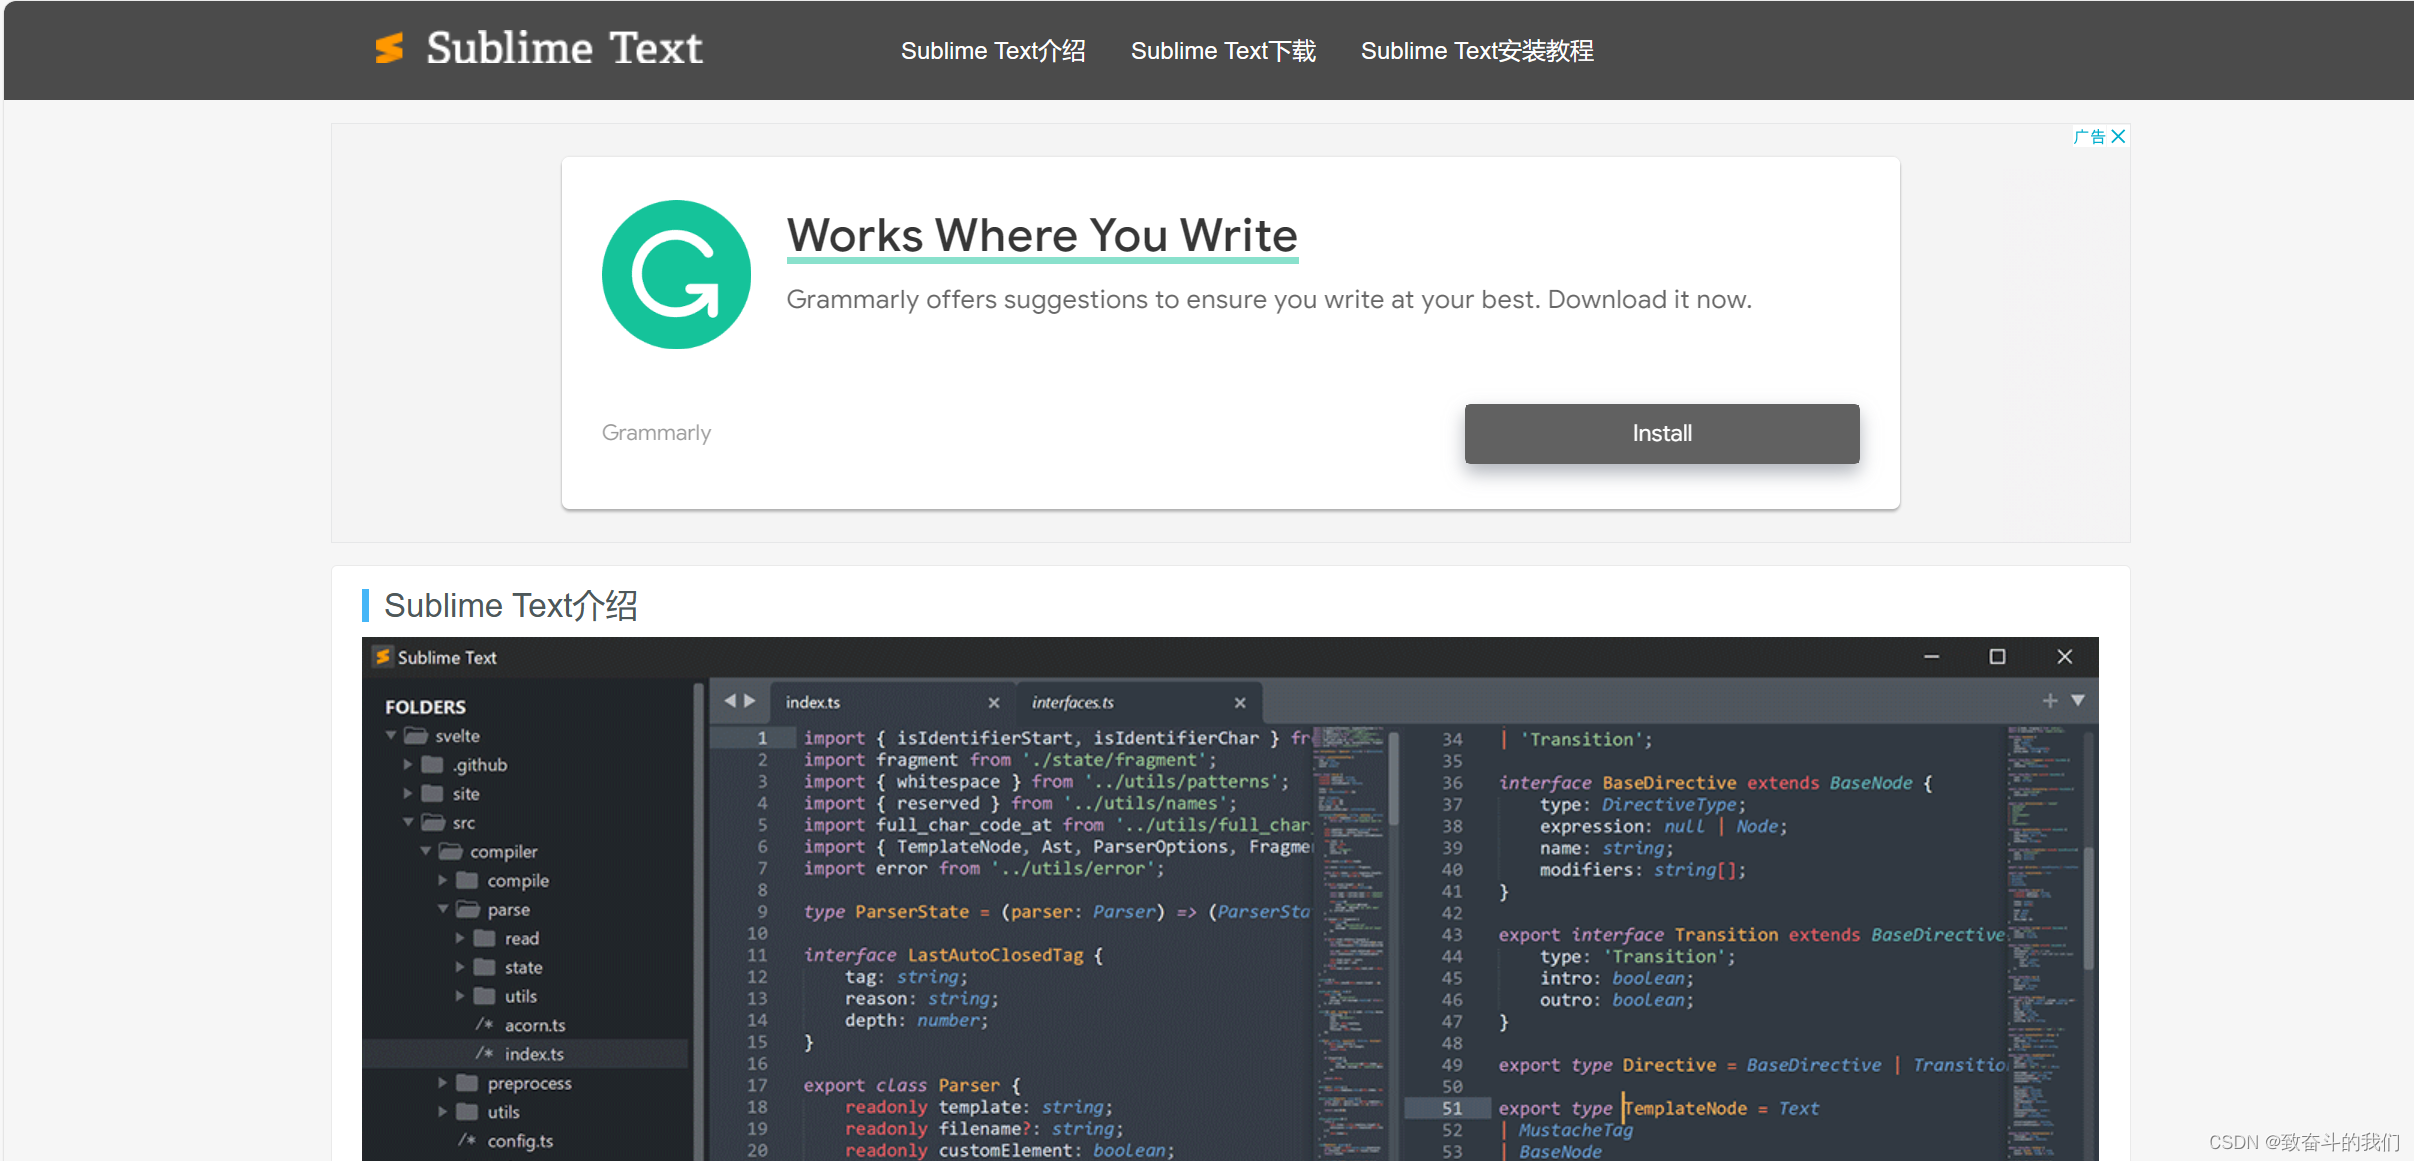Expand the preprocess folder arrow

[442, 1083]
